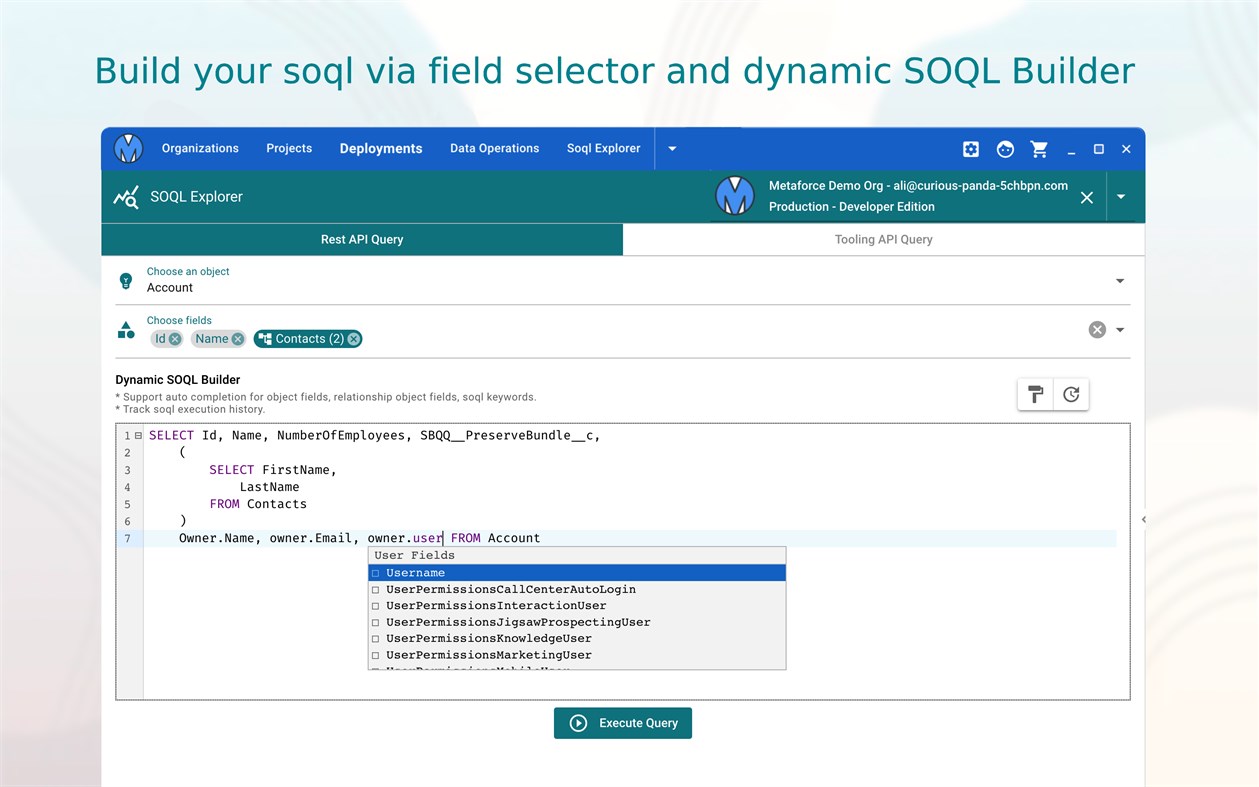Remove the Name field chip

(x=237, y=339)
